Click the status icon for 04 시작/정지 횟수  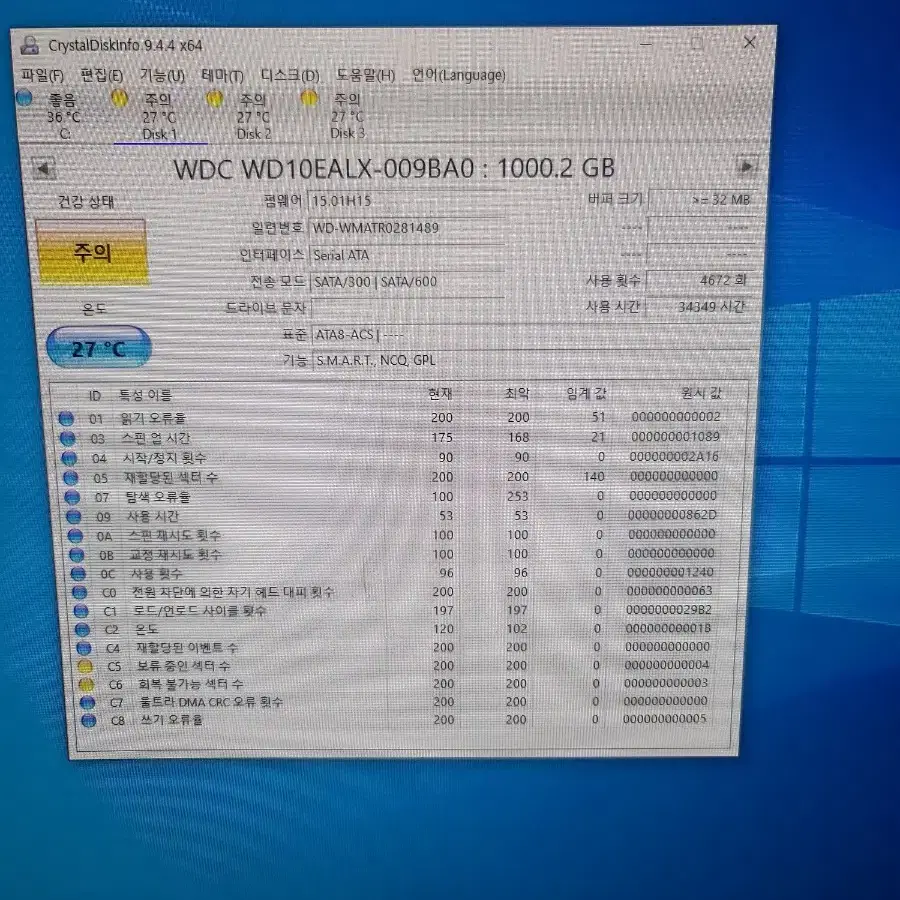69,458
